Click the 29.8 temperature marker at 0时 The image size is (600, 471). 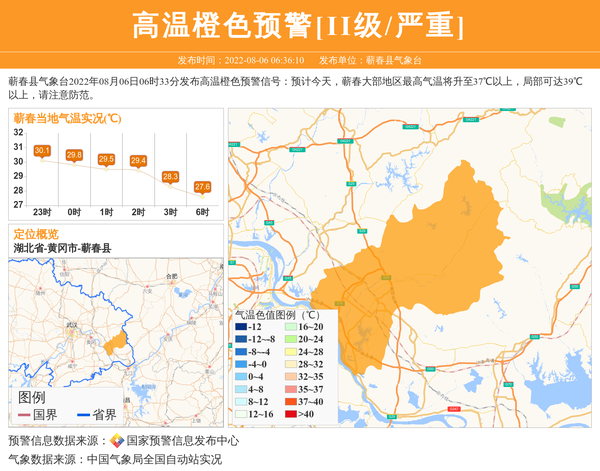[74, 155]
